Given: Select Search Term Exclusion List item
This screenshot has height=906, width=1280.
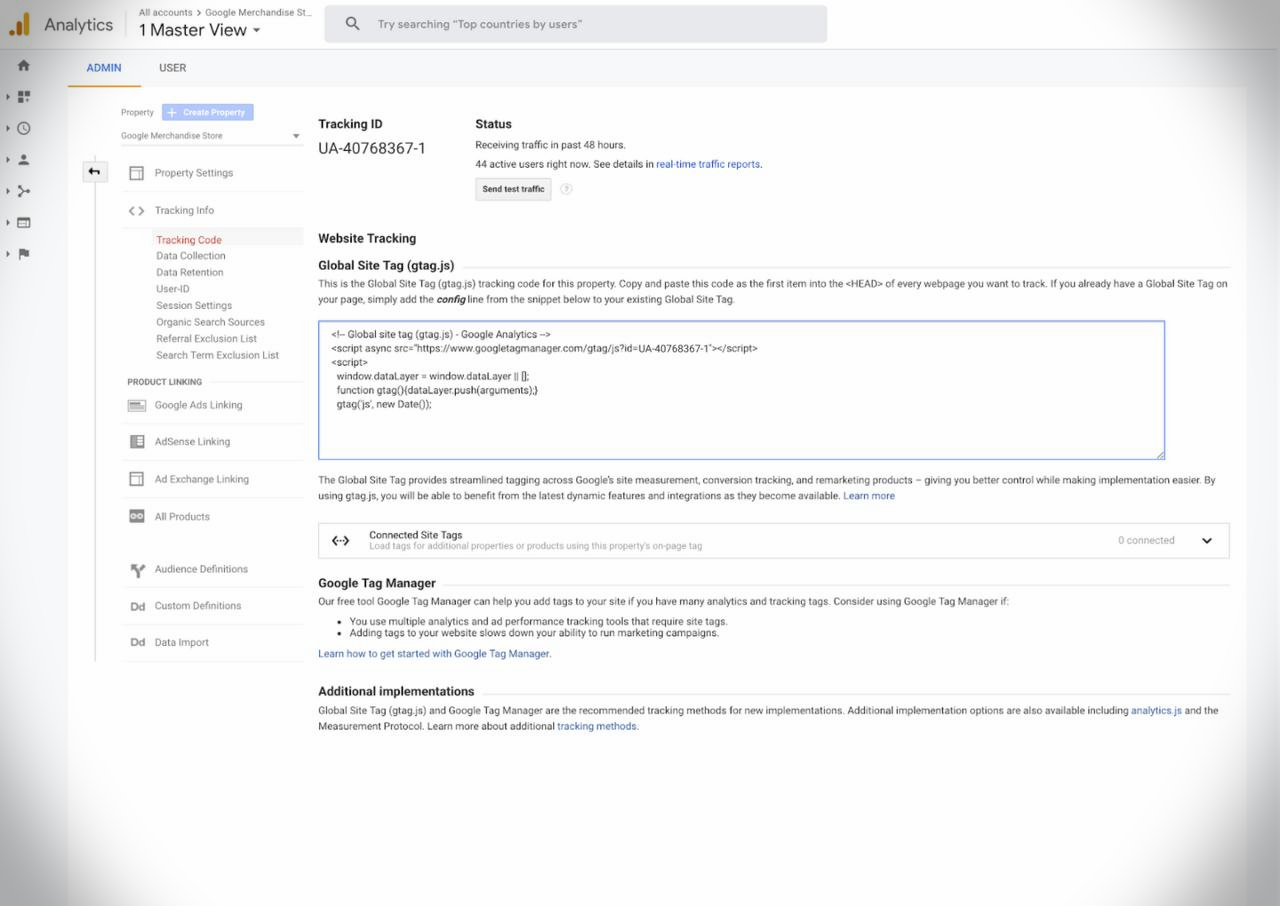Looking at the screenshot, I should click(x=217, y=355).
